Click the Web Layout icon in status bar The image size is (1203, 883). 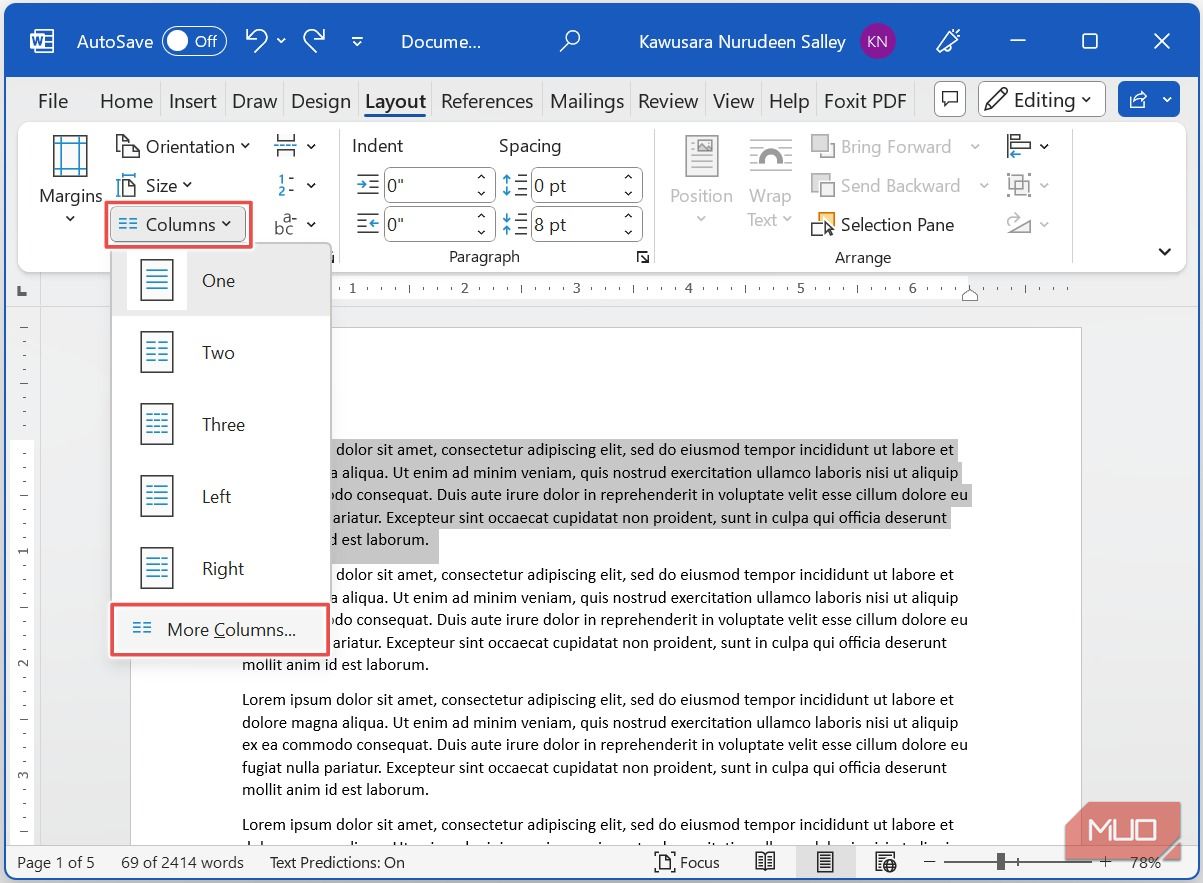click(884, 862)
